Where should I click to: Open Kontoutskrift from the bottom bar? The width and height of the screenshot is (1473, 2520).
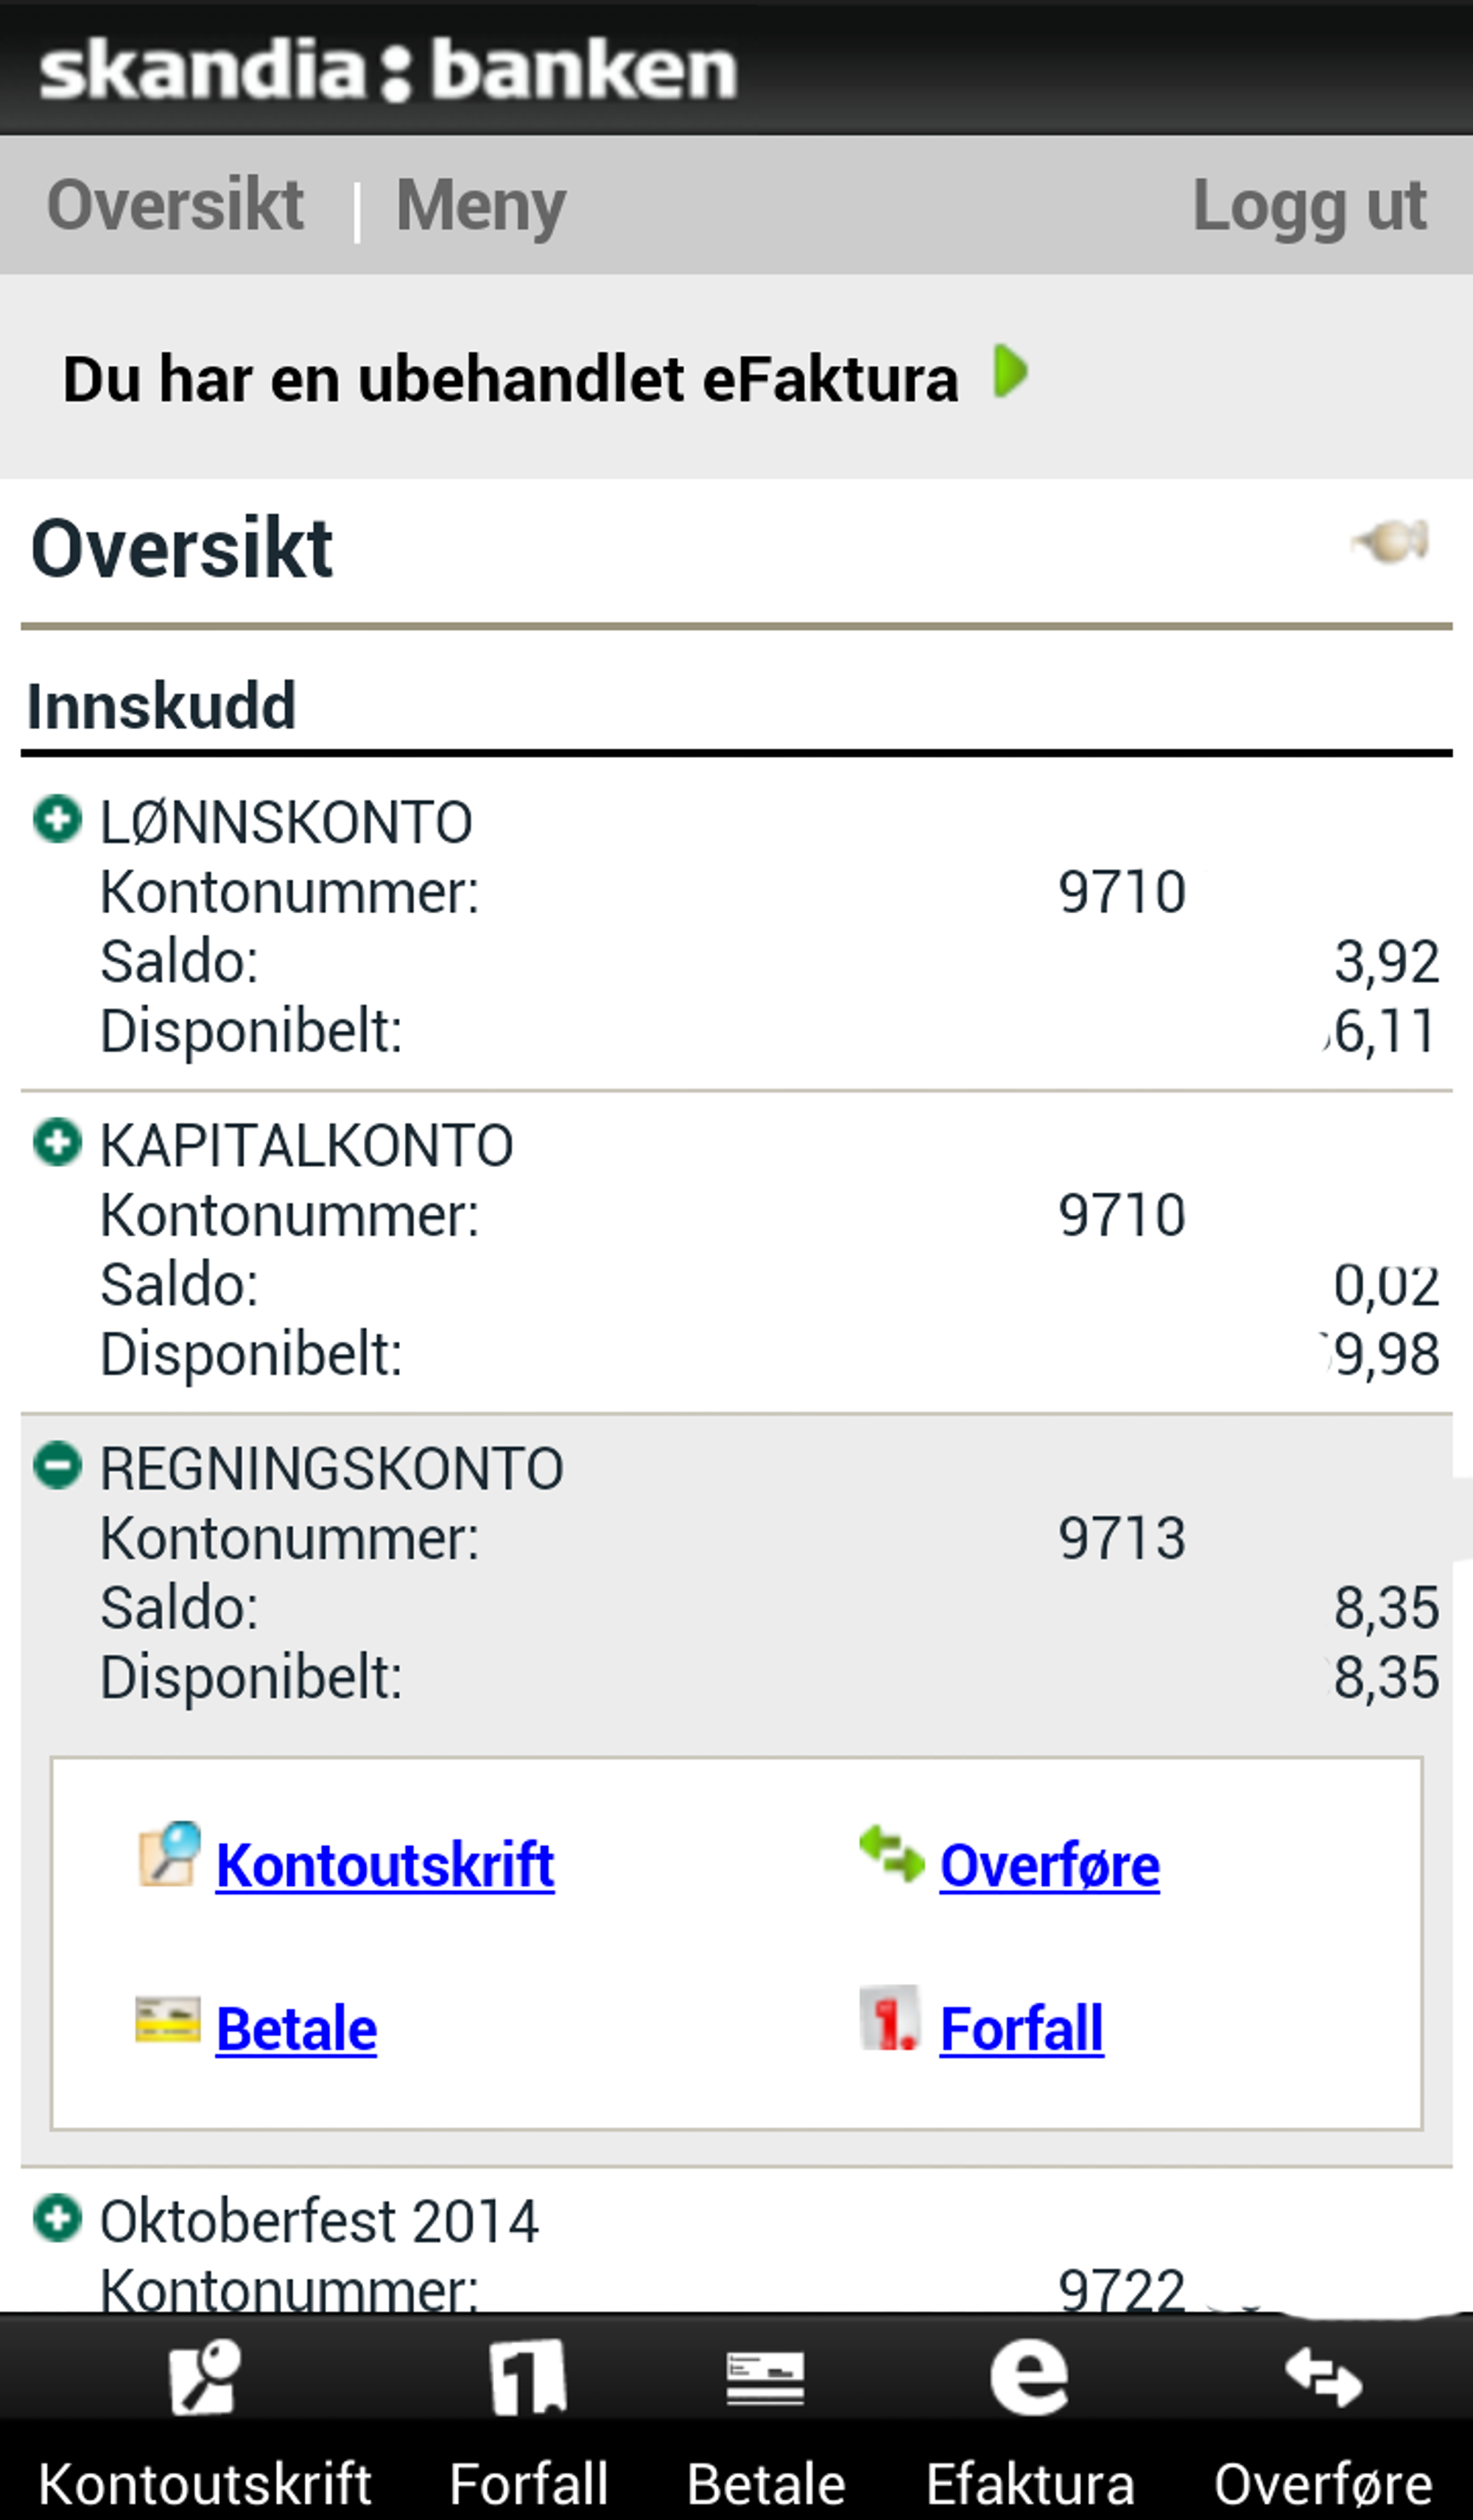(205, 2420)
